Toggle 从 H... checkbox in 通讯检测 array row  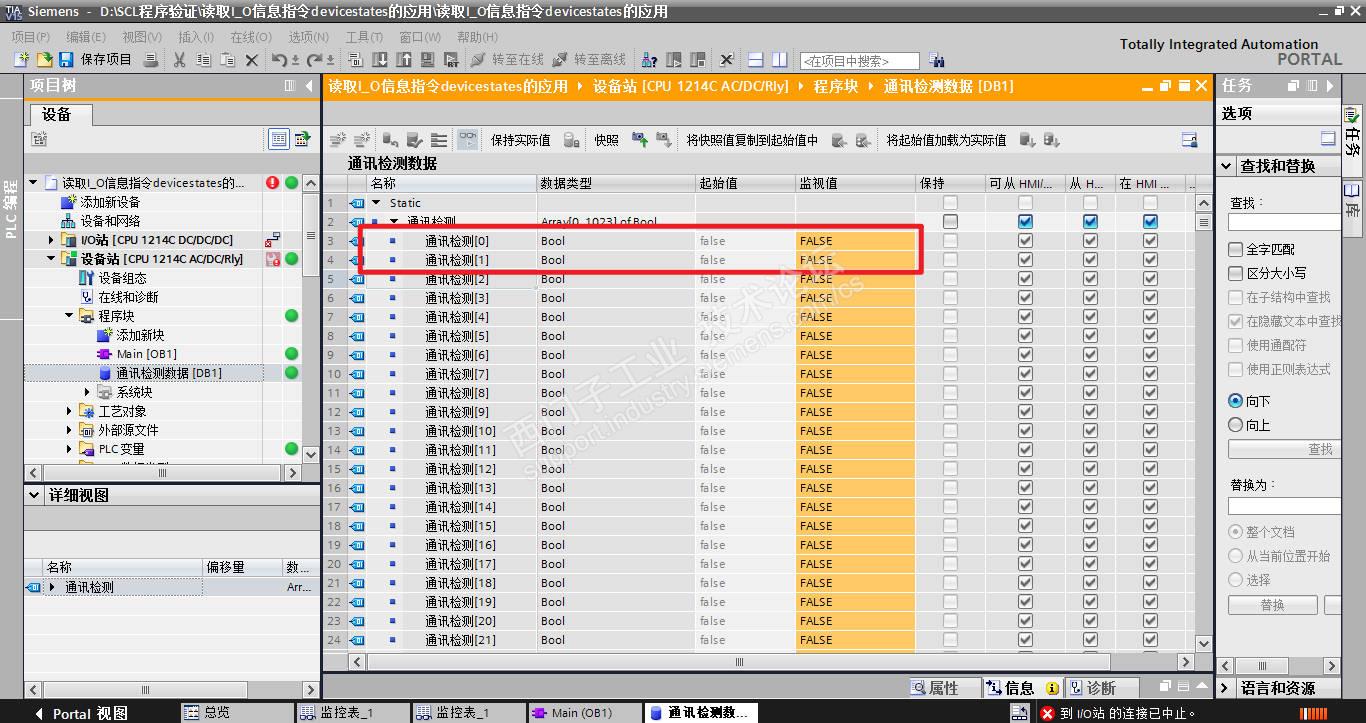point(1090,222)
